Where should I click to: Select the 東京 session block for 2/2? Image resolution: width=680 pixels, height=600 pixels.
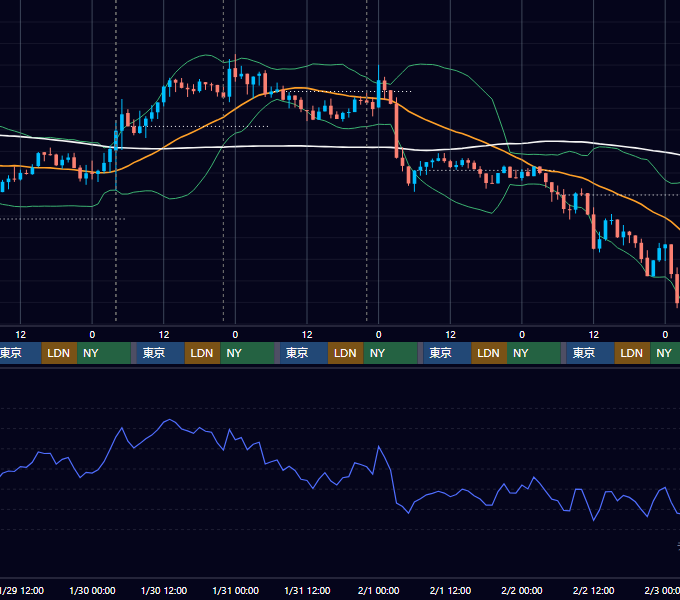click(590, 353)
